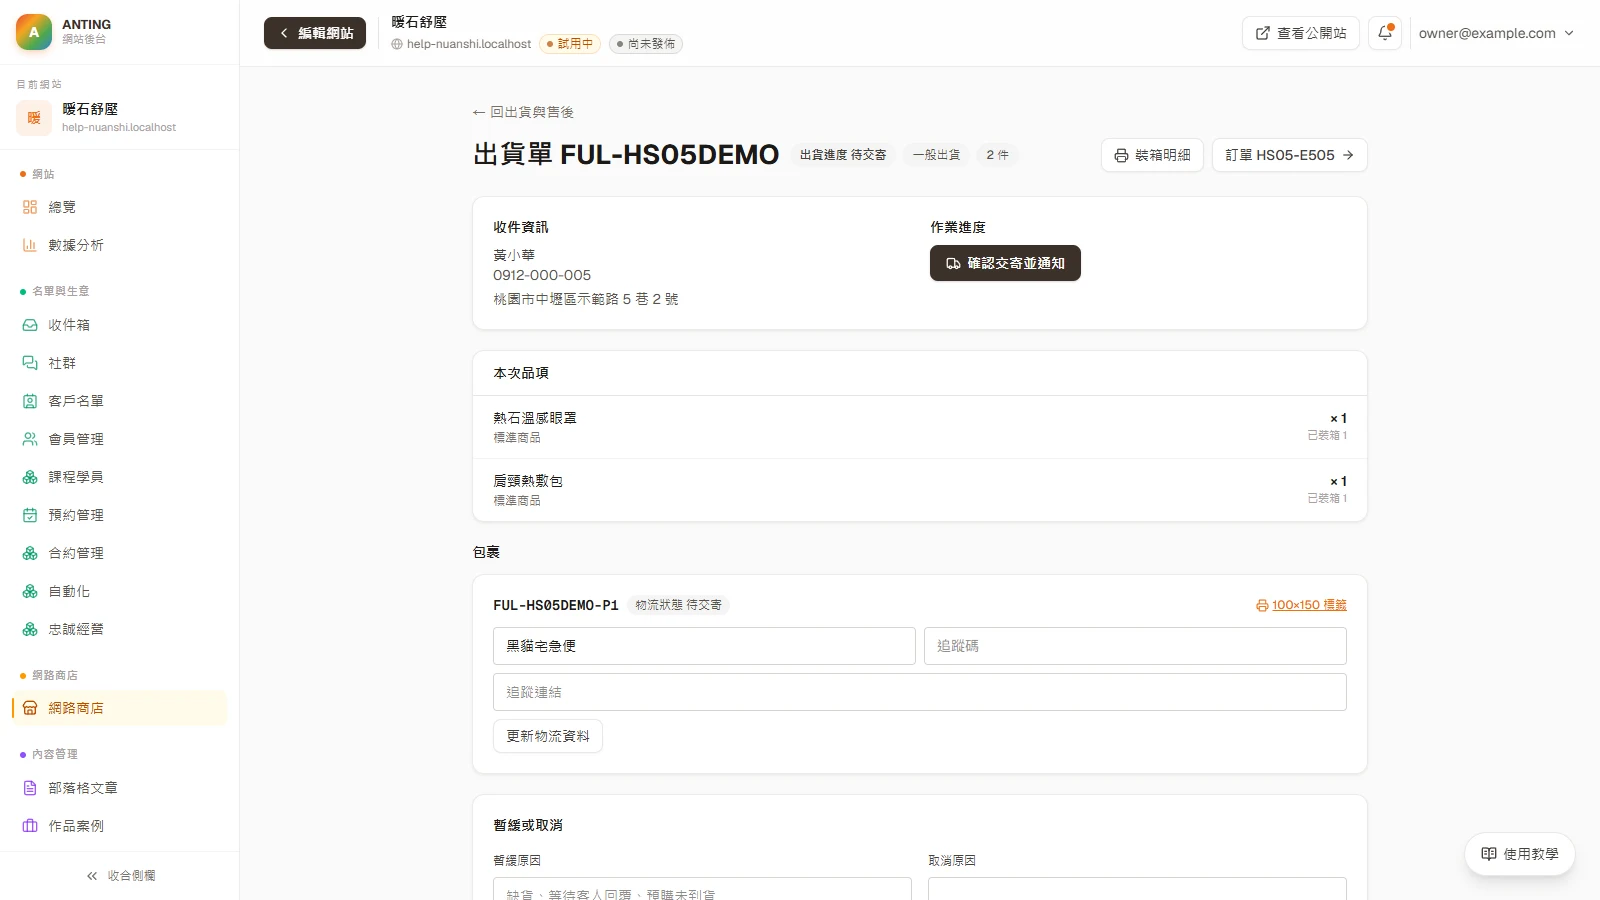The image size is (1600, 900).
Task: Open owner@example.com account dropdown
Action: pyautogui.click(x=1496, y=33)
